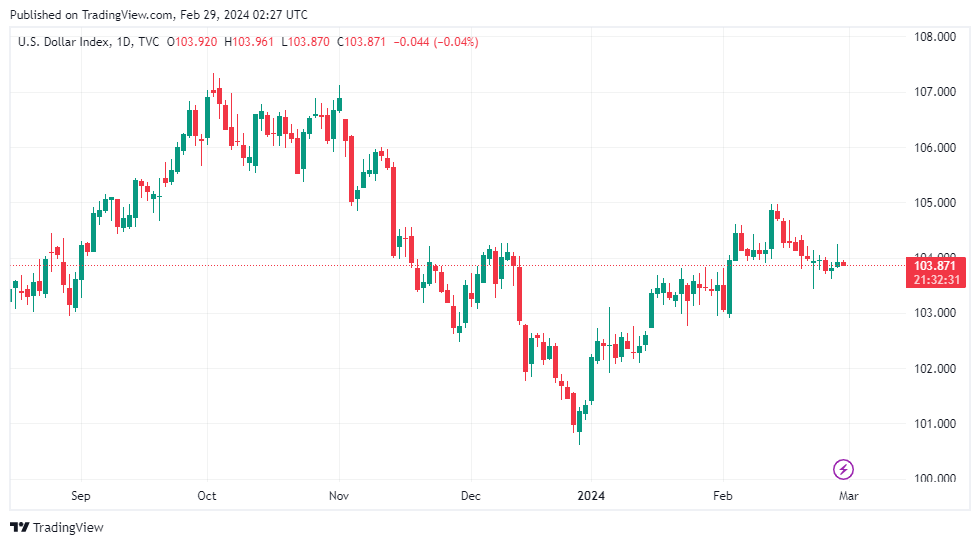Click the −0.044 (−0.04%) change value
980x545 pixels.
click(x=437, y=42)
